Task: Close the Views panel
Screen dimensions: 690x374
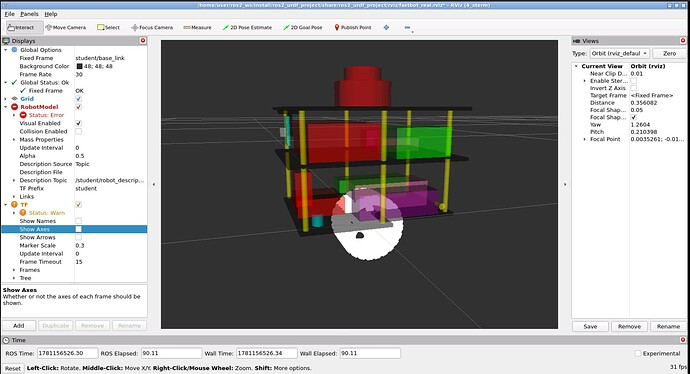Action: 683,40
